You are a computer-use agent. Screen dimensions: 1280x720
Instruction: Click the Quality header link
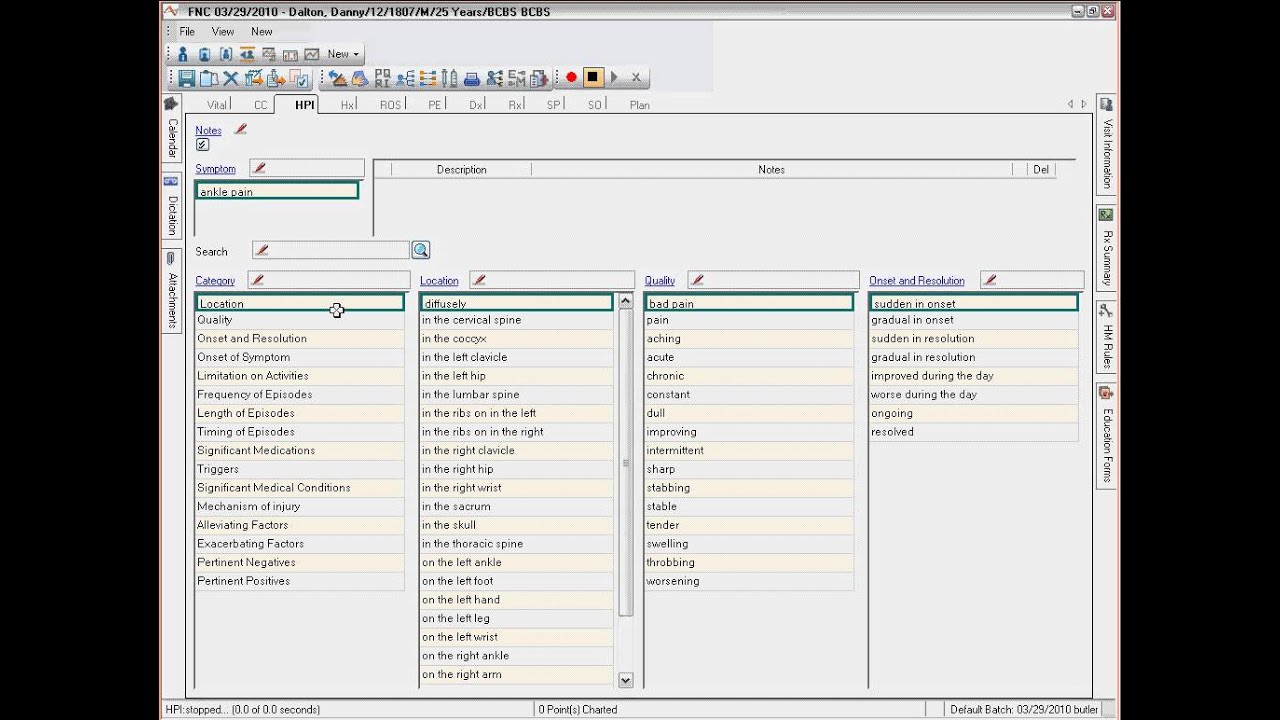coord(660,281)
